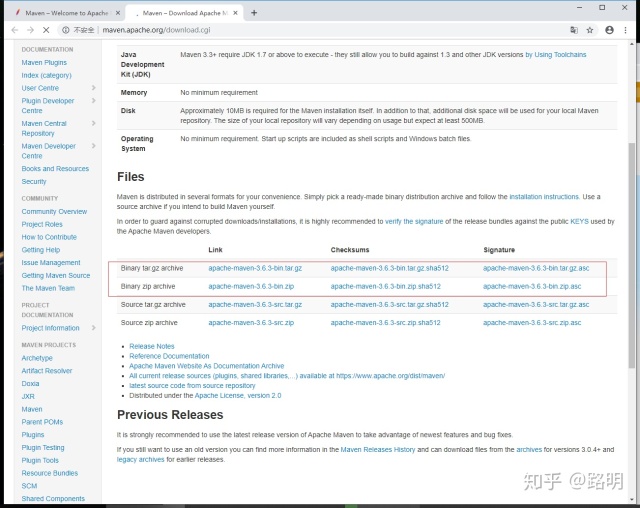640x508 pixels.
Task: Open Apache Maven Website As Documentation Archive
Action: click(207, 366)
